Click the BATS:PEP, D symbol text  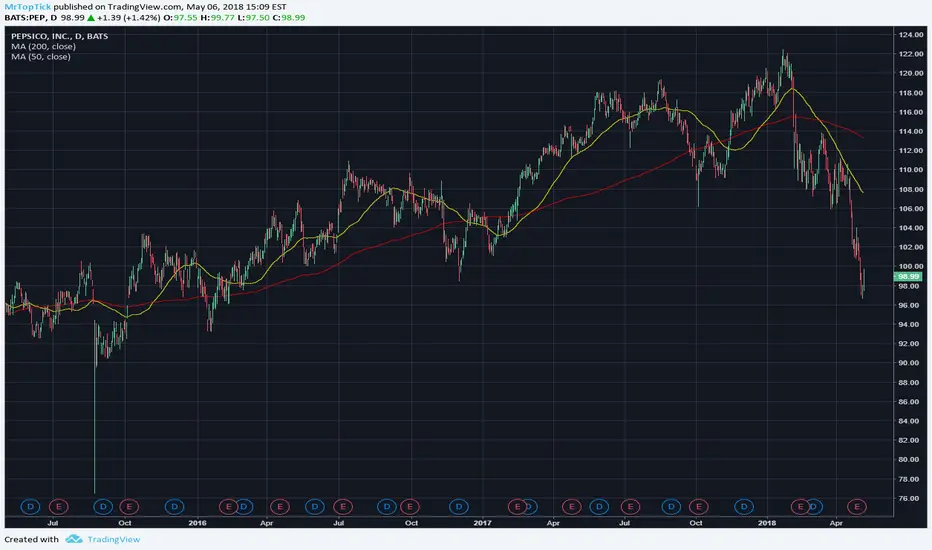[x=31, y=18]
